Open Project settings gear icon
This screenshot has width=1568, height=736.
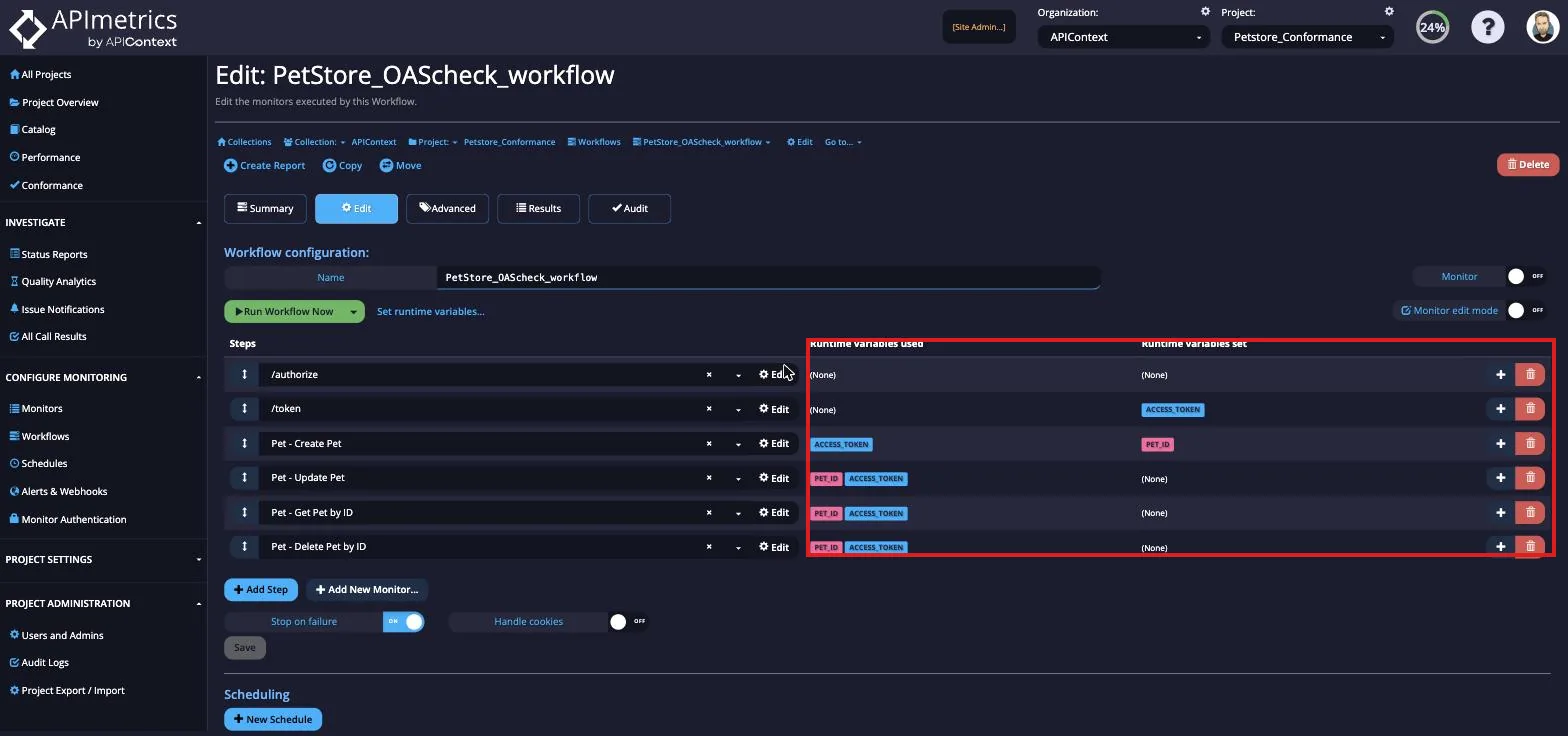coord(1389,12)
